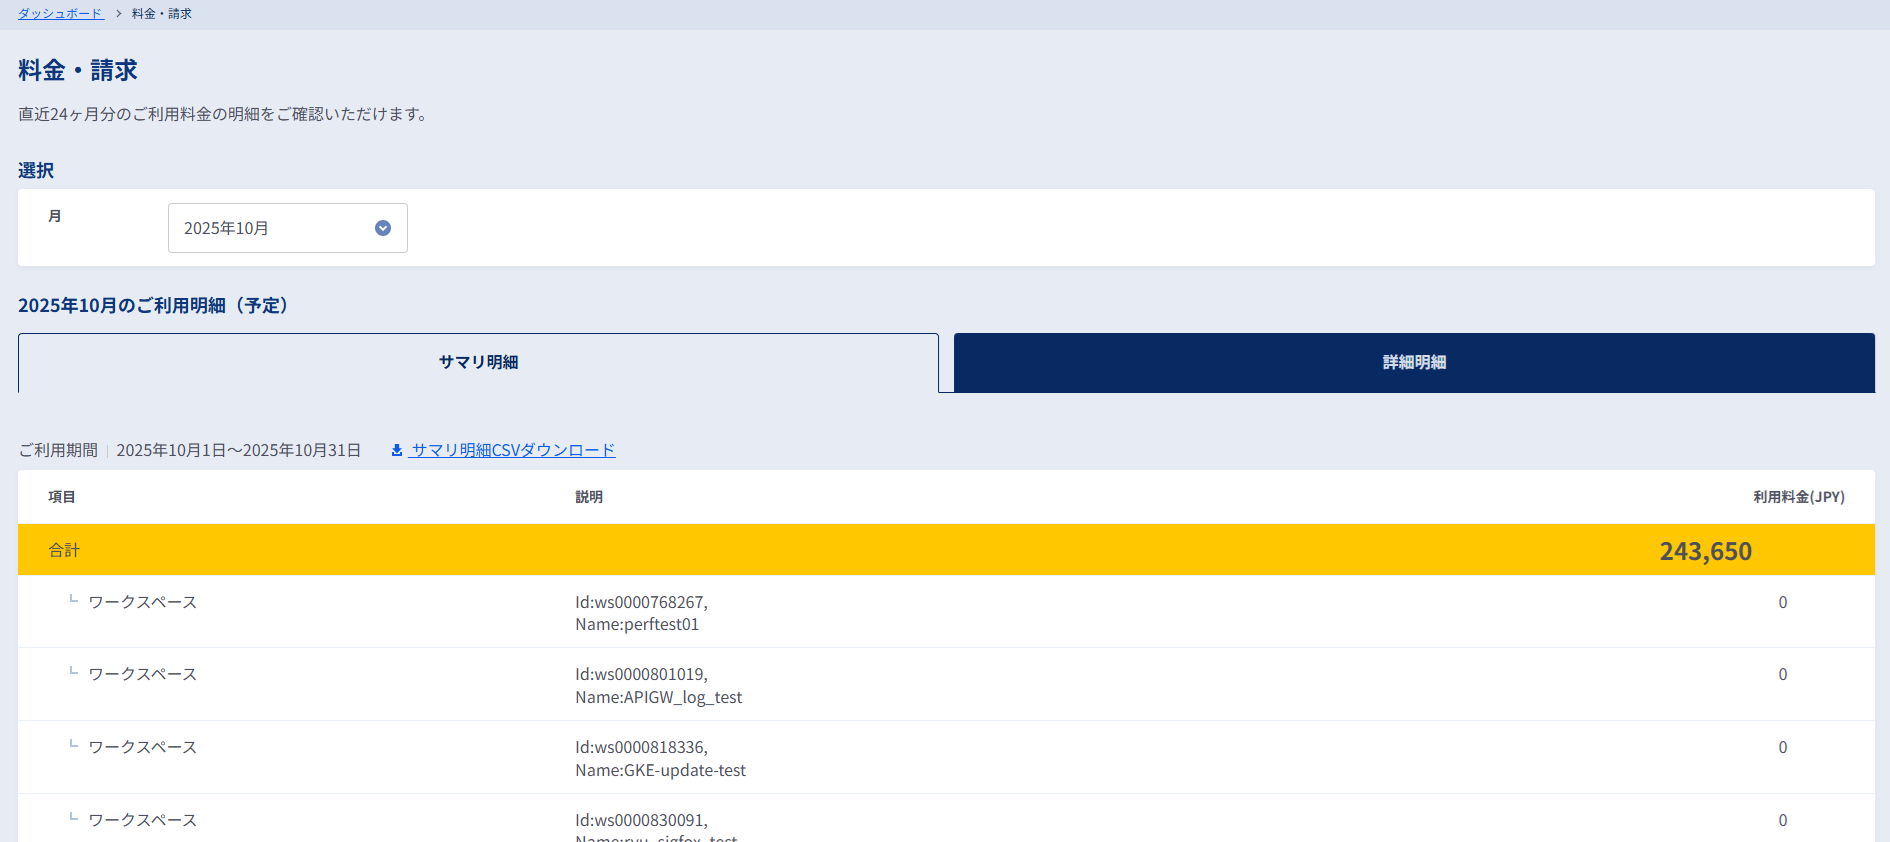Click the 利用料金(JPY) column header

pos(1798,497)
